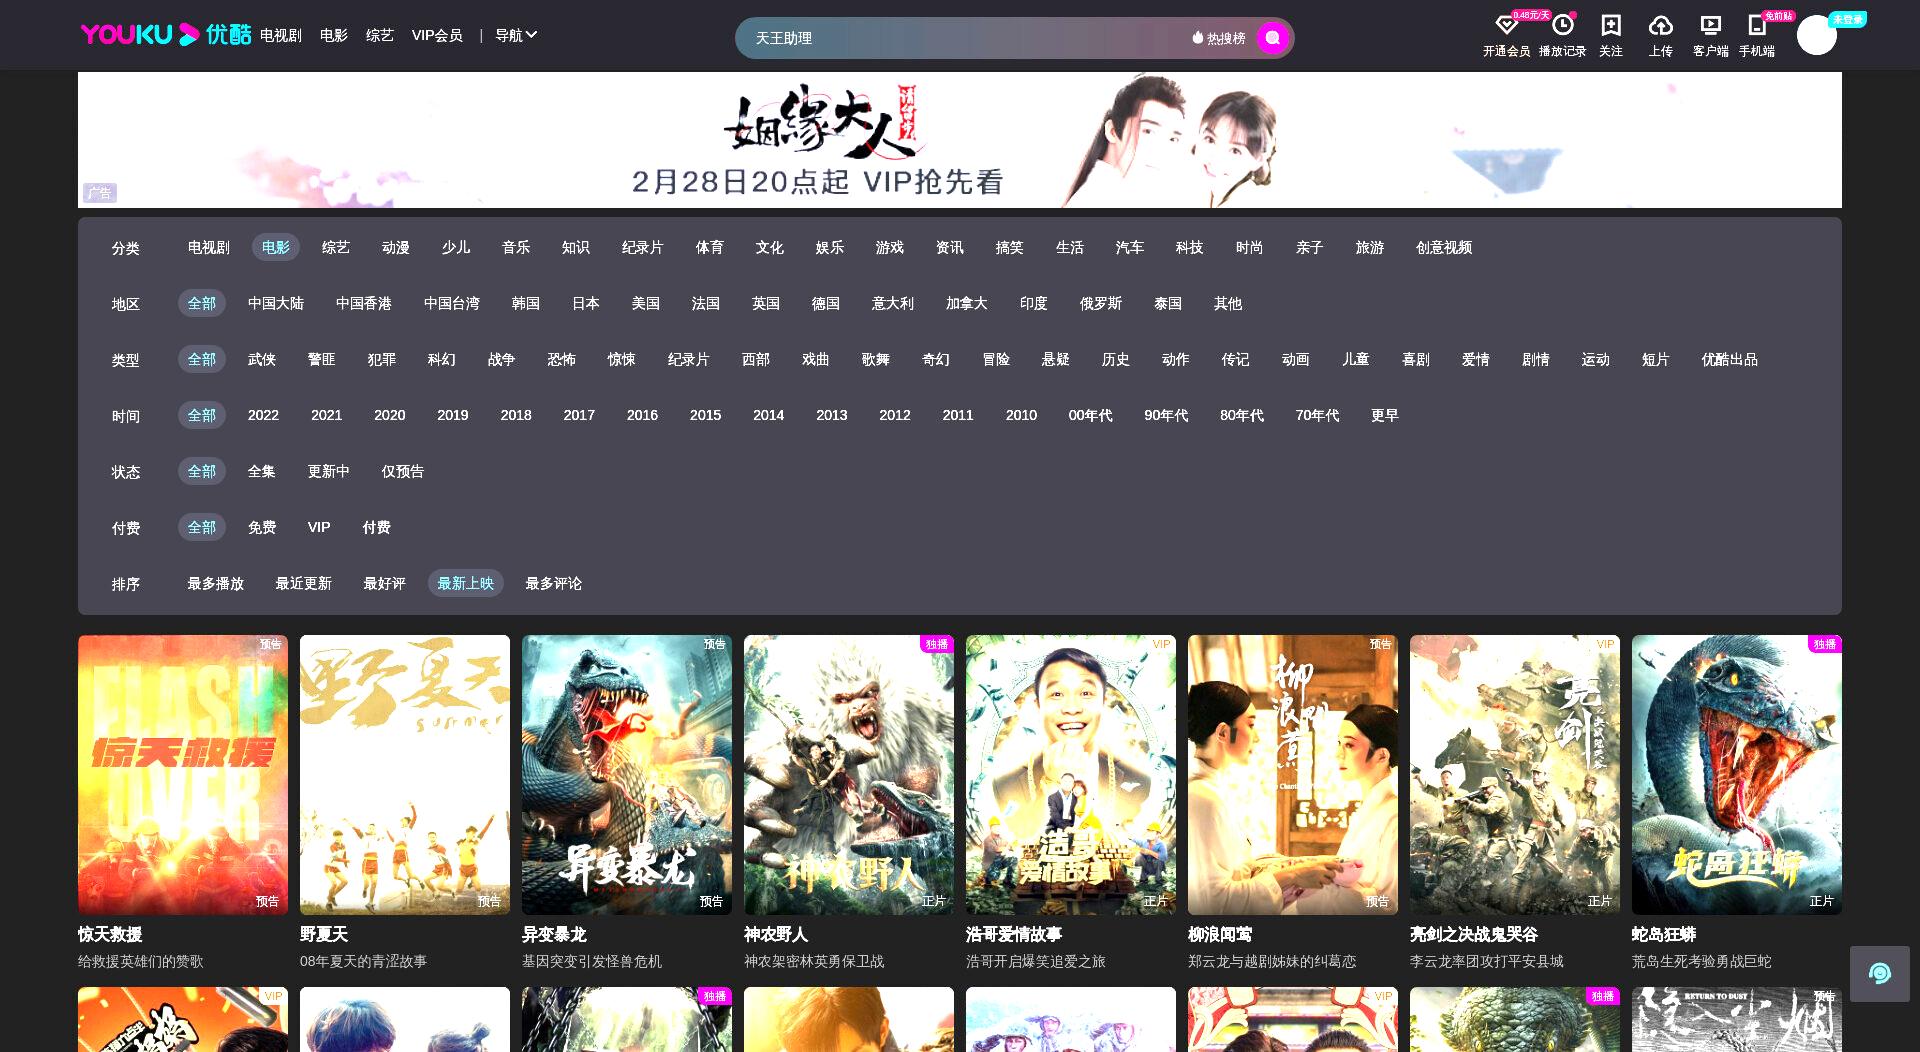This screenshot has width=1920, height=1052.
Task: Filter status by 更新中
Action: (328, 471)
